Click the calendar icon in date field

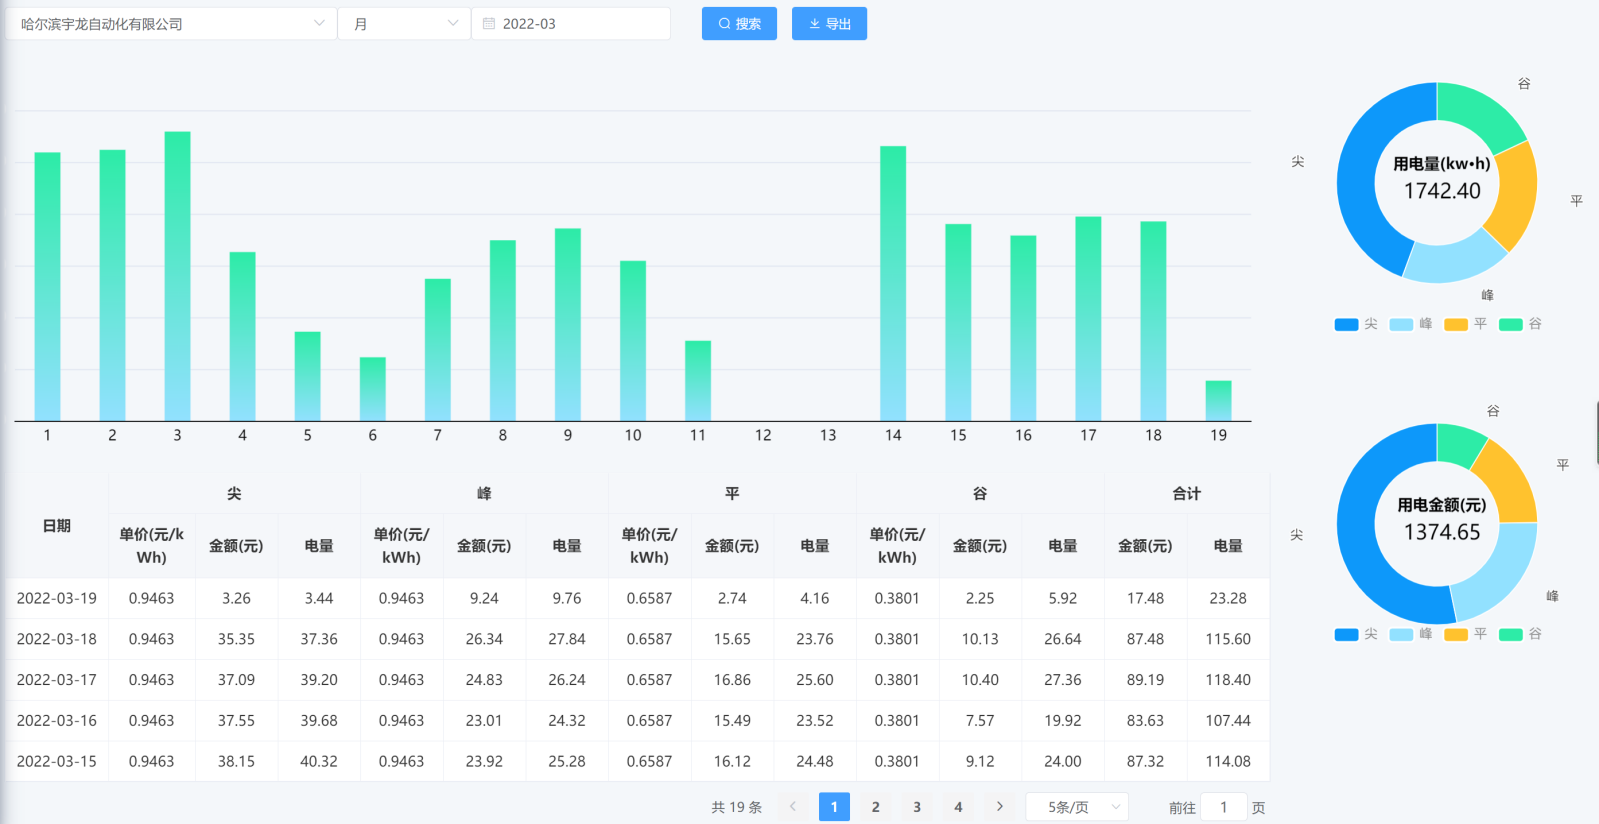pos(489,23)
